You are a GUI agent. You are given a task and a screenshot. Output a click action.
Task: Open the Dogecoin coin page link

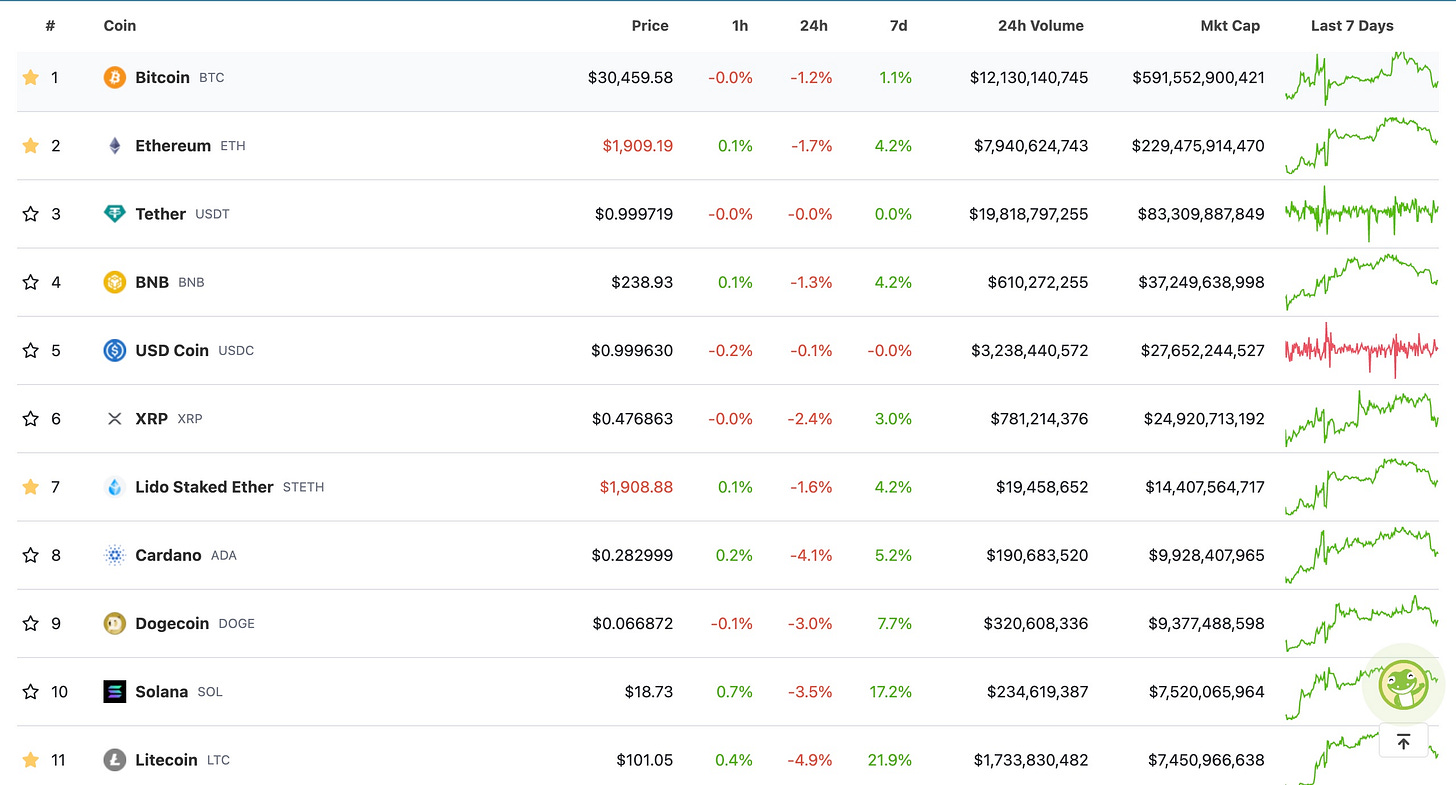coord(172,623)
